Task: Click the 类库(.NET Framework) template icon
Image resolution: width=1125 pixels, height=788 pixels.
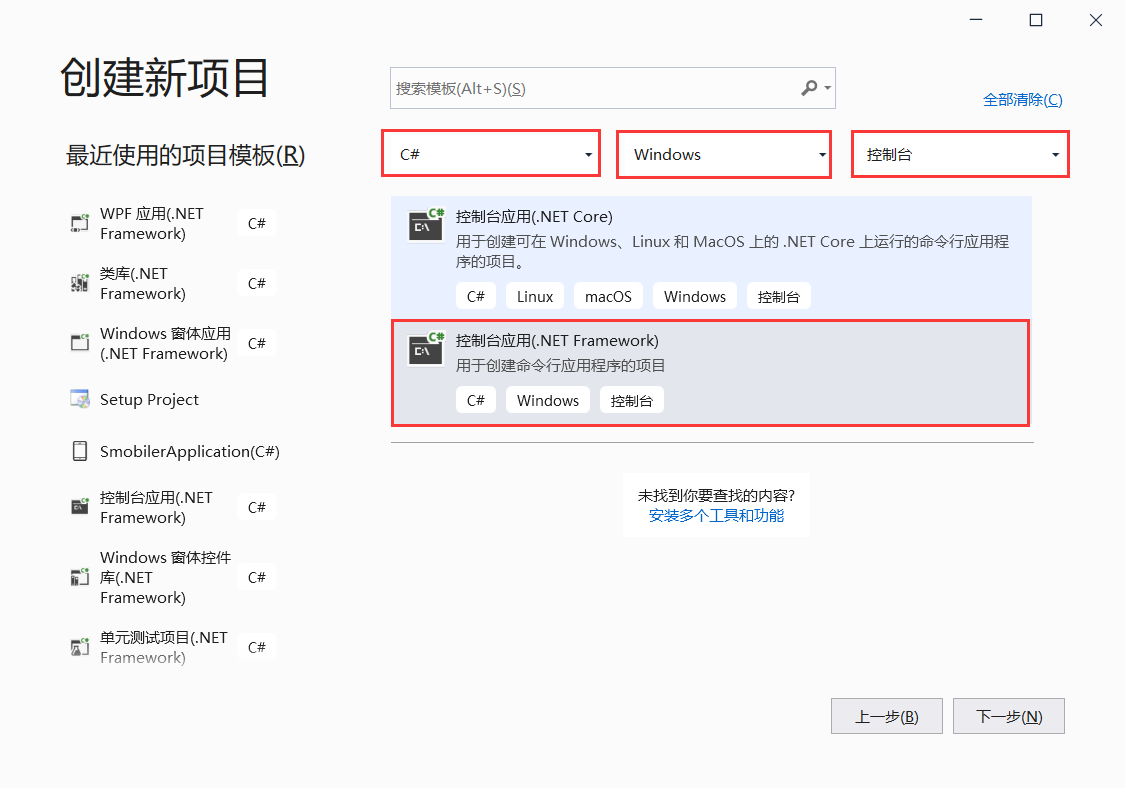Action: pos(78,282)
